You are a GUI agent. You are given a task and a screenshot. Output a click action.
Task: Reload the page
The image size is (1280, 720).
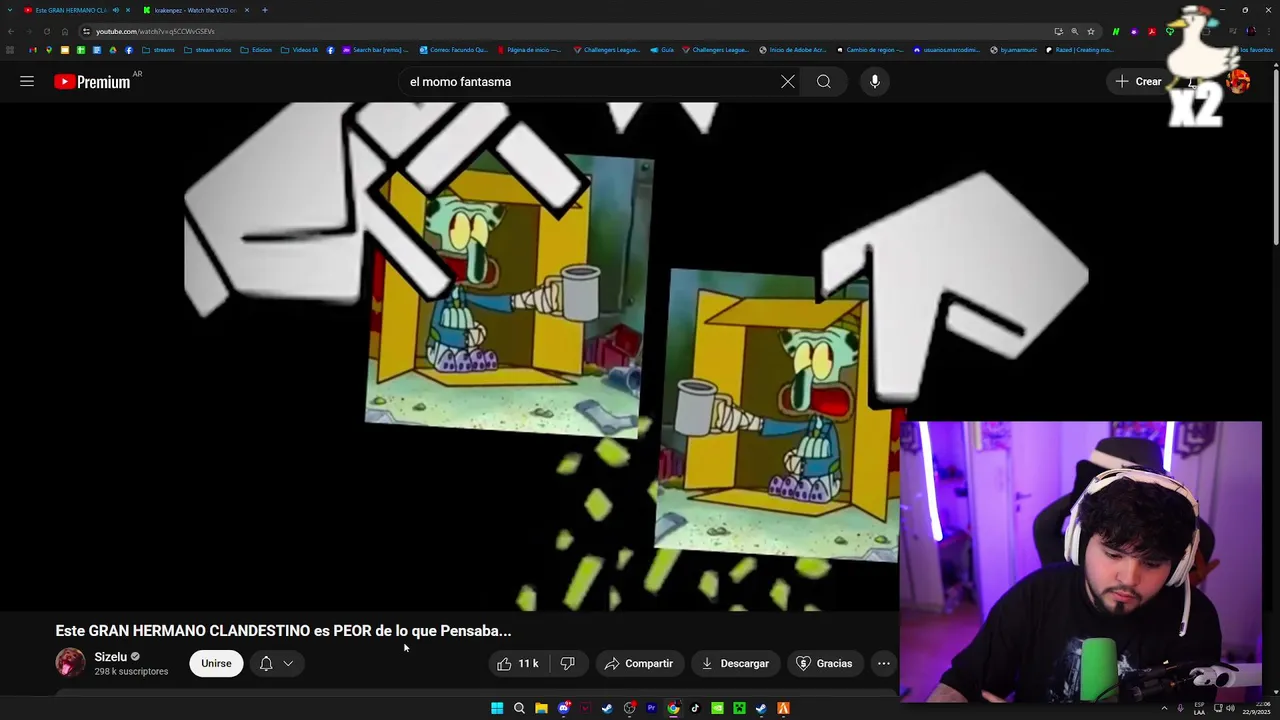[47, 31]
